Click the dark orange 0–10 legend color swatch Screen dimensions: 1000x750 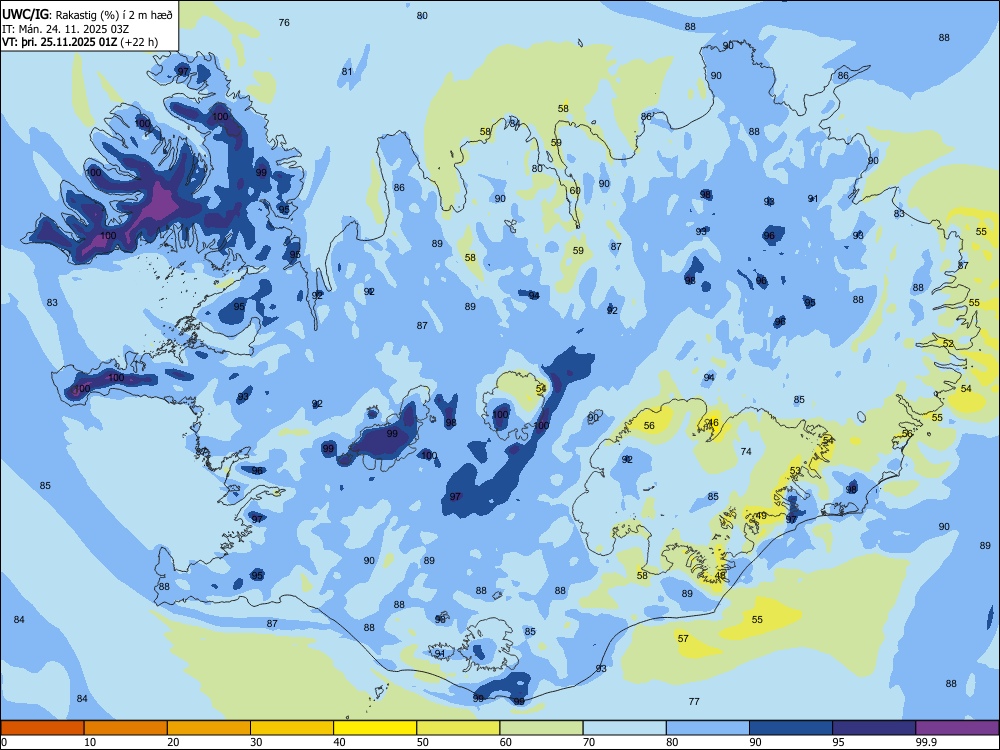42,728
